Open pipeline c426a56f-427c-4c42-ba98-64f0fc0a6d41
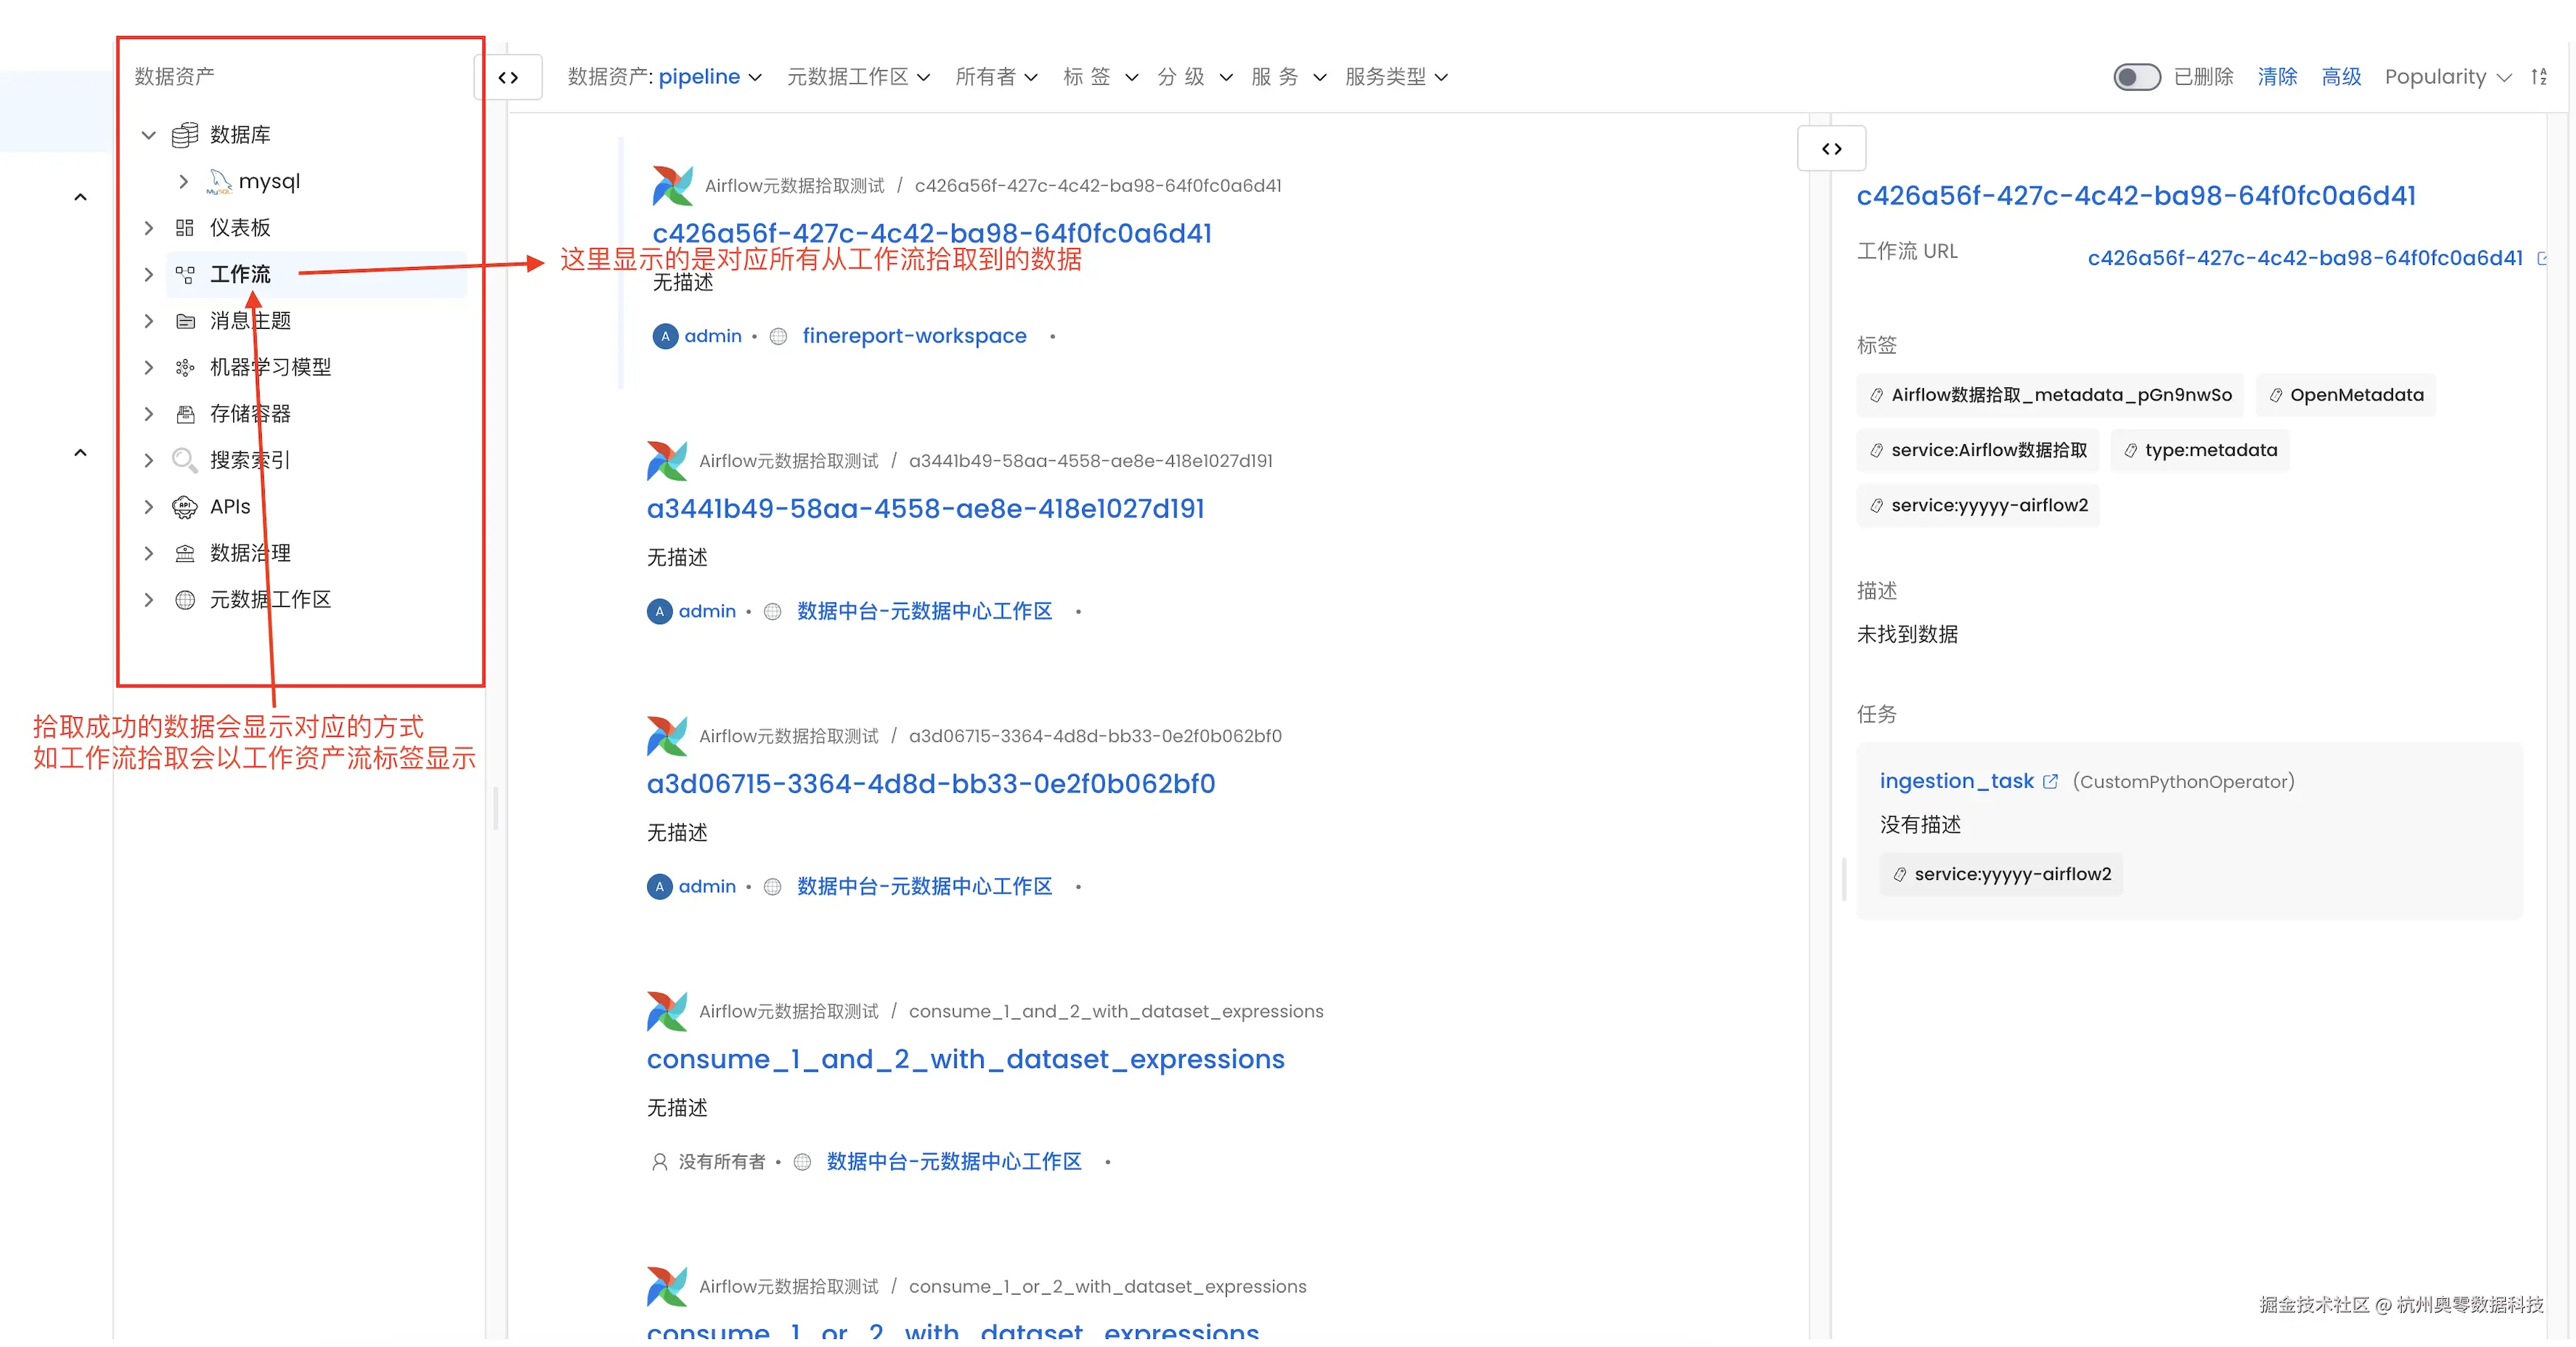 tap(931, 233)
